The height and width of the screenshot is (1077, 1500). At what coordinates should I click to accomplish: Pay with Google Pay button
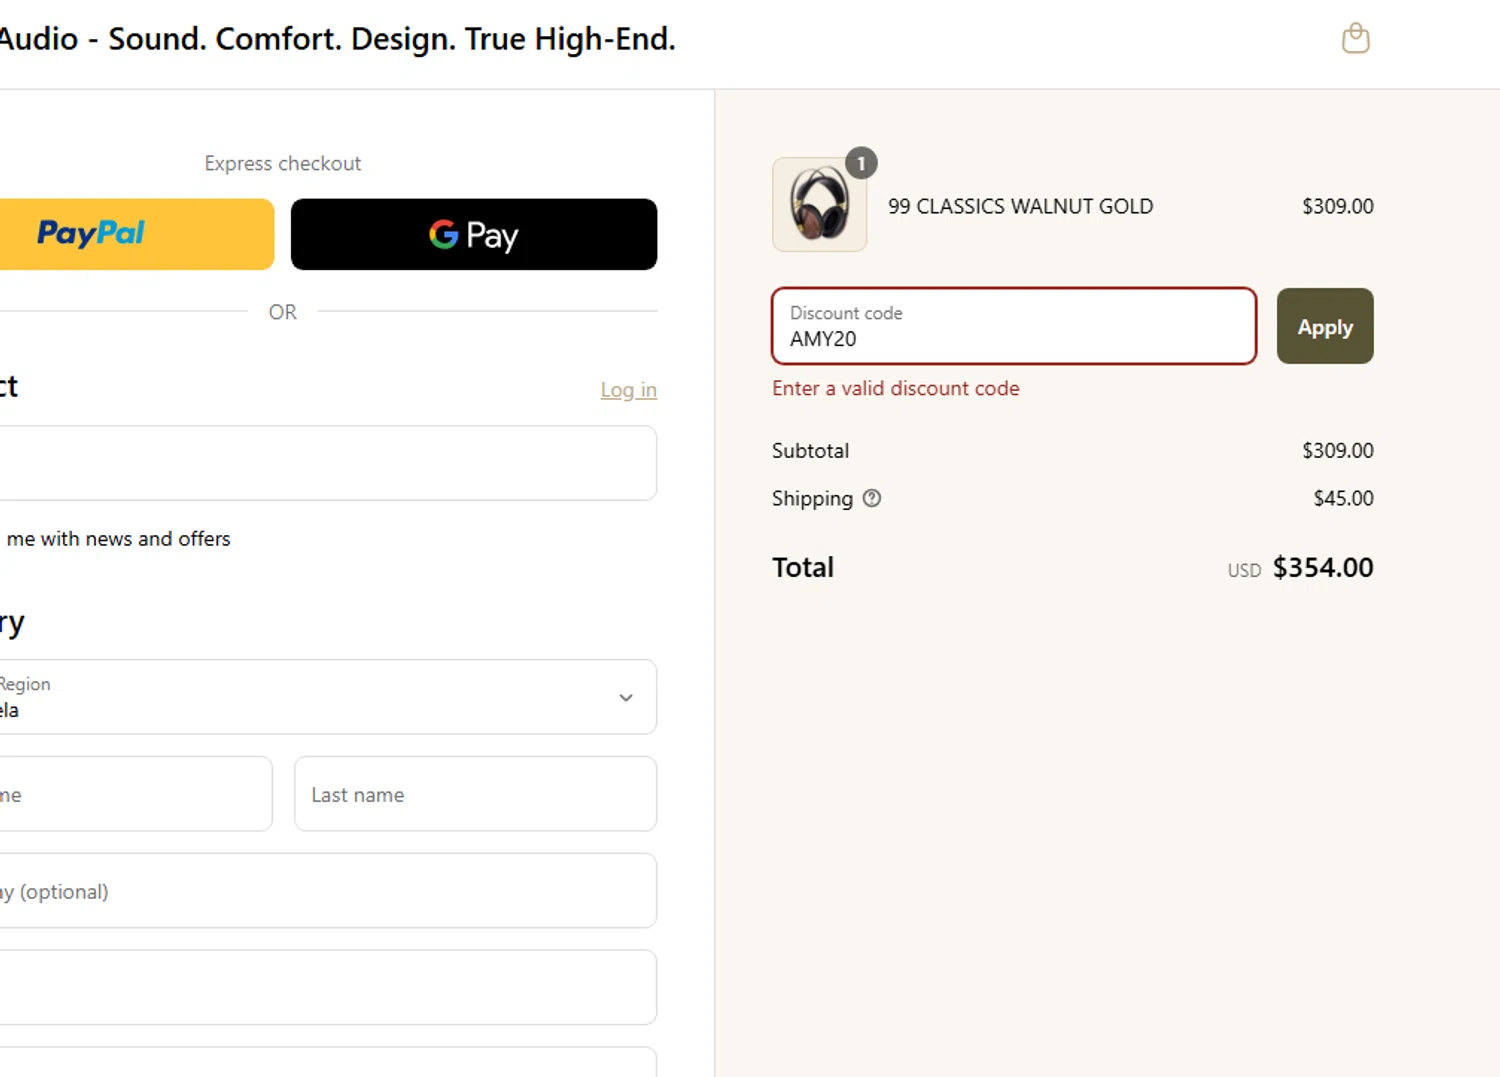tap(474, 234)
